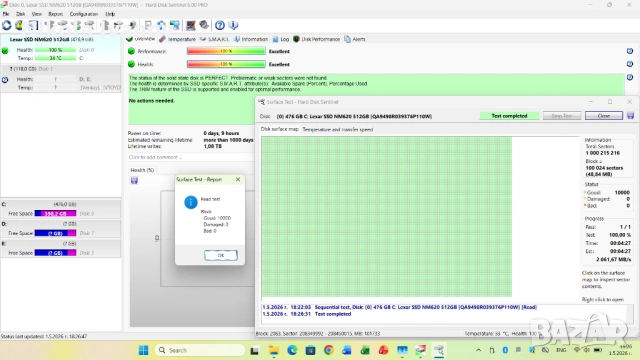This screenshot has height=360, width=640.
Task: Launch Microsoft Edge from the taskbar
Action: (x=292, y=350)
